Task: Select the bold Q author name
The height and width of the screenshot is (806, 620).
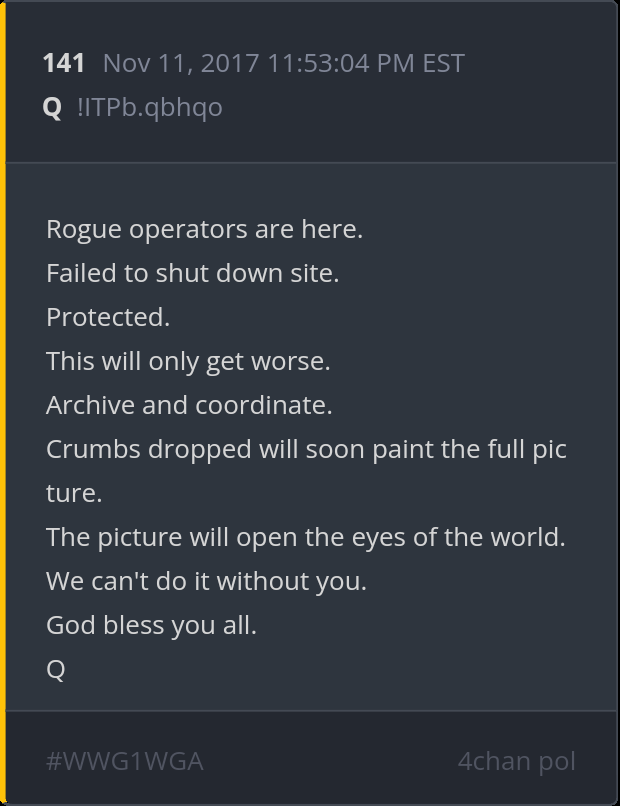Action: coord(52,106)
